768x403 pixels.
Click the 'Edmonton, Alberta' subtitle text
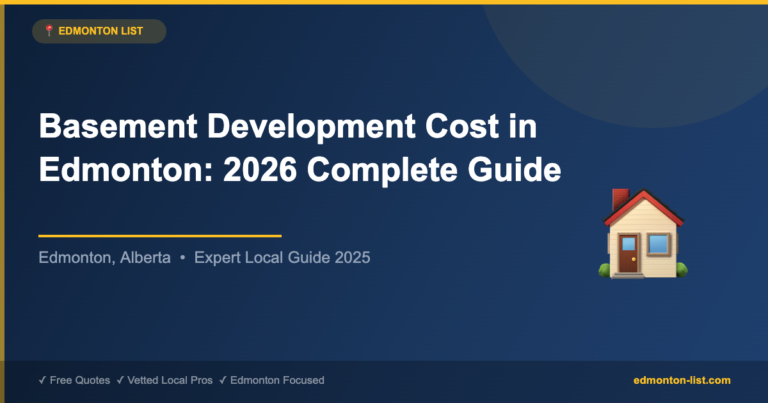tap(105, 258)
